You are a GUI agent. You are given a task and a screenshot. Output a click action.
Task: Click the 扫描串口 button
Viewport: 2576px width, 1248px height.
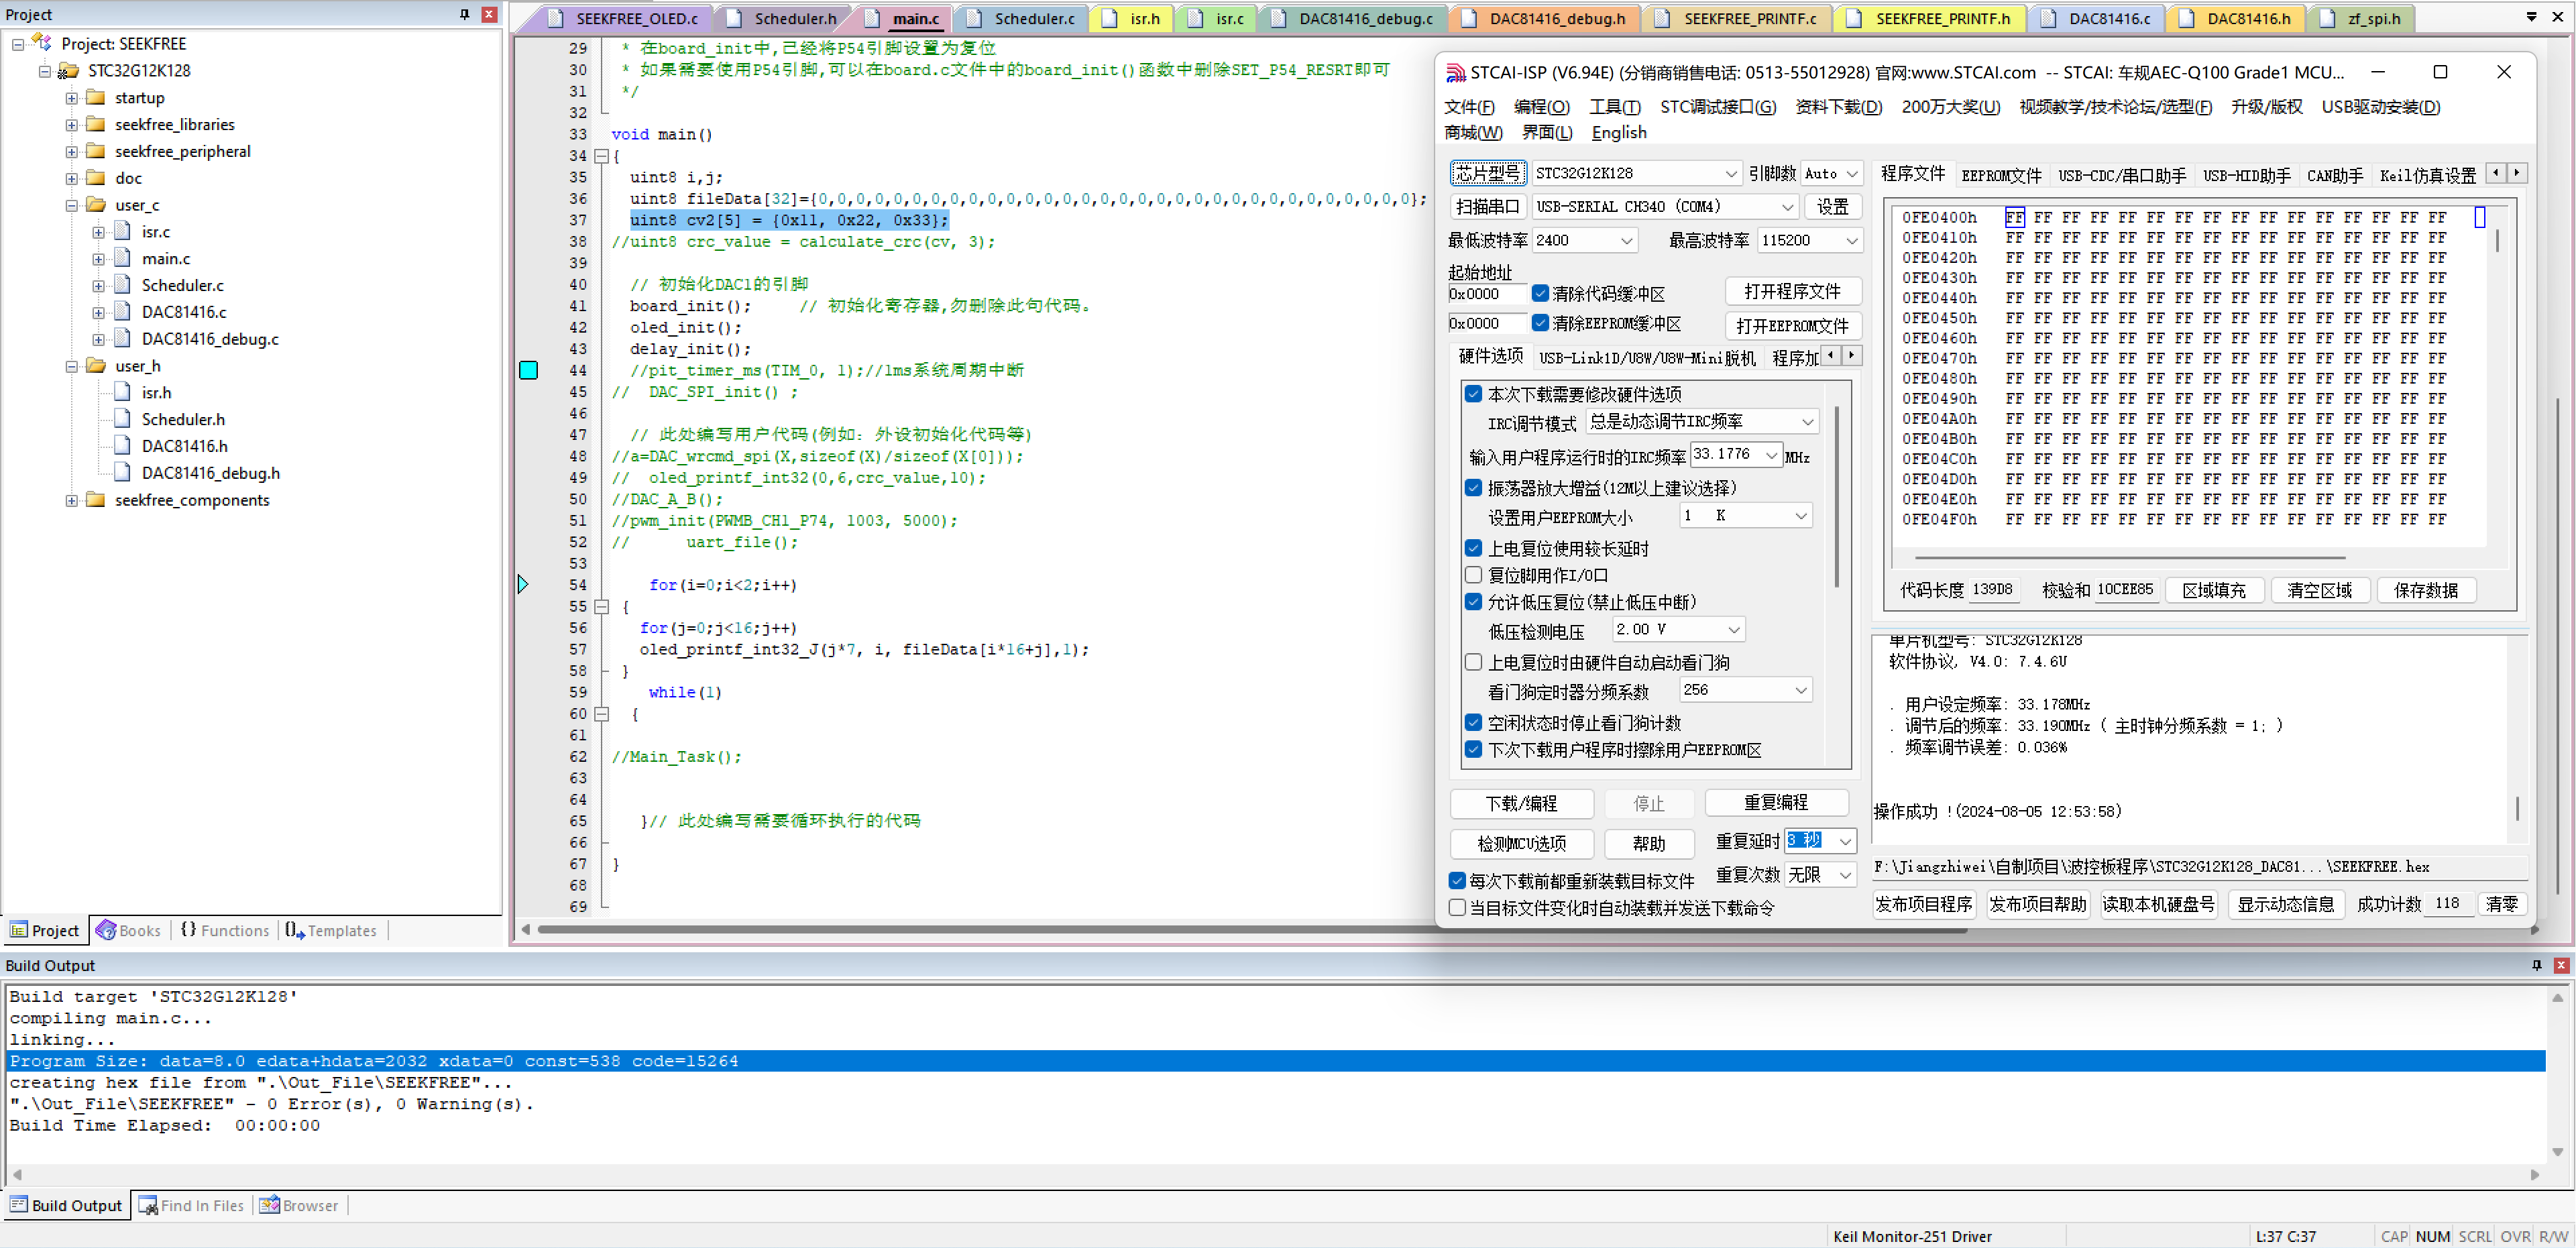(x=1487, y=206)
